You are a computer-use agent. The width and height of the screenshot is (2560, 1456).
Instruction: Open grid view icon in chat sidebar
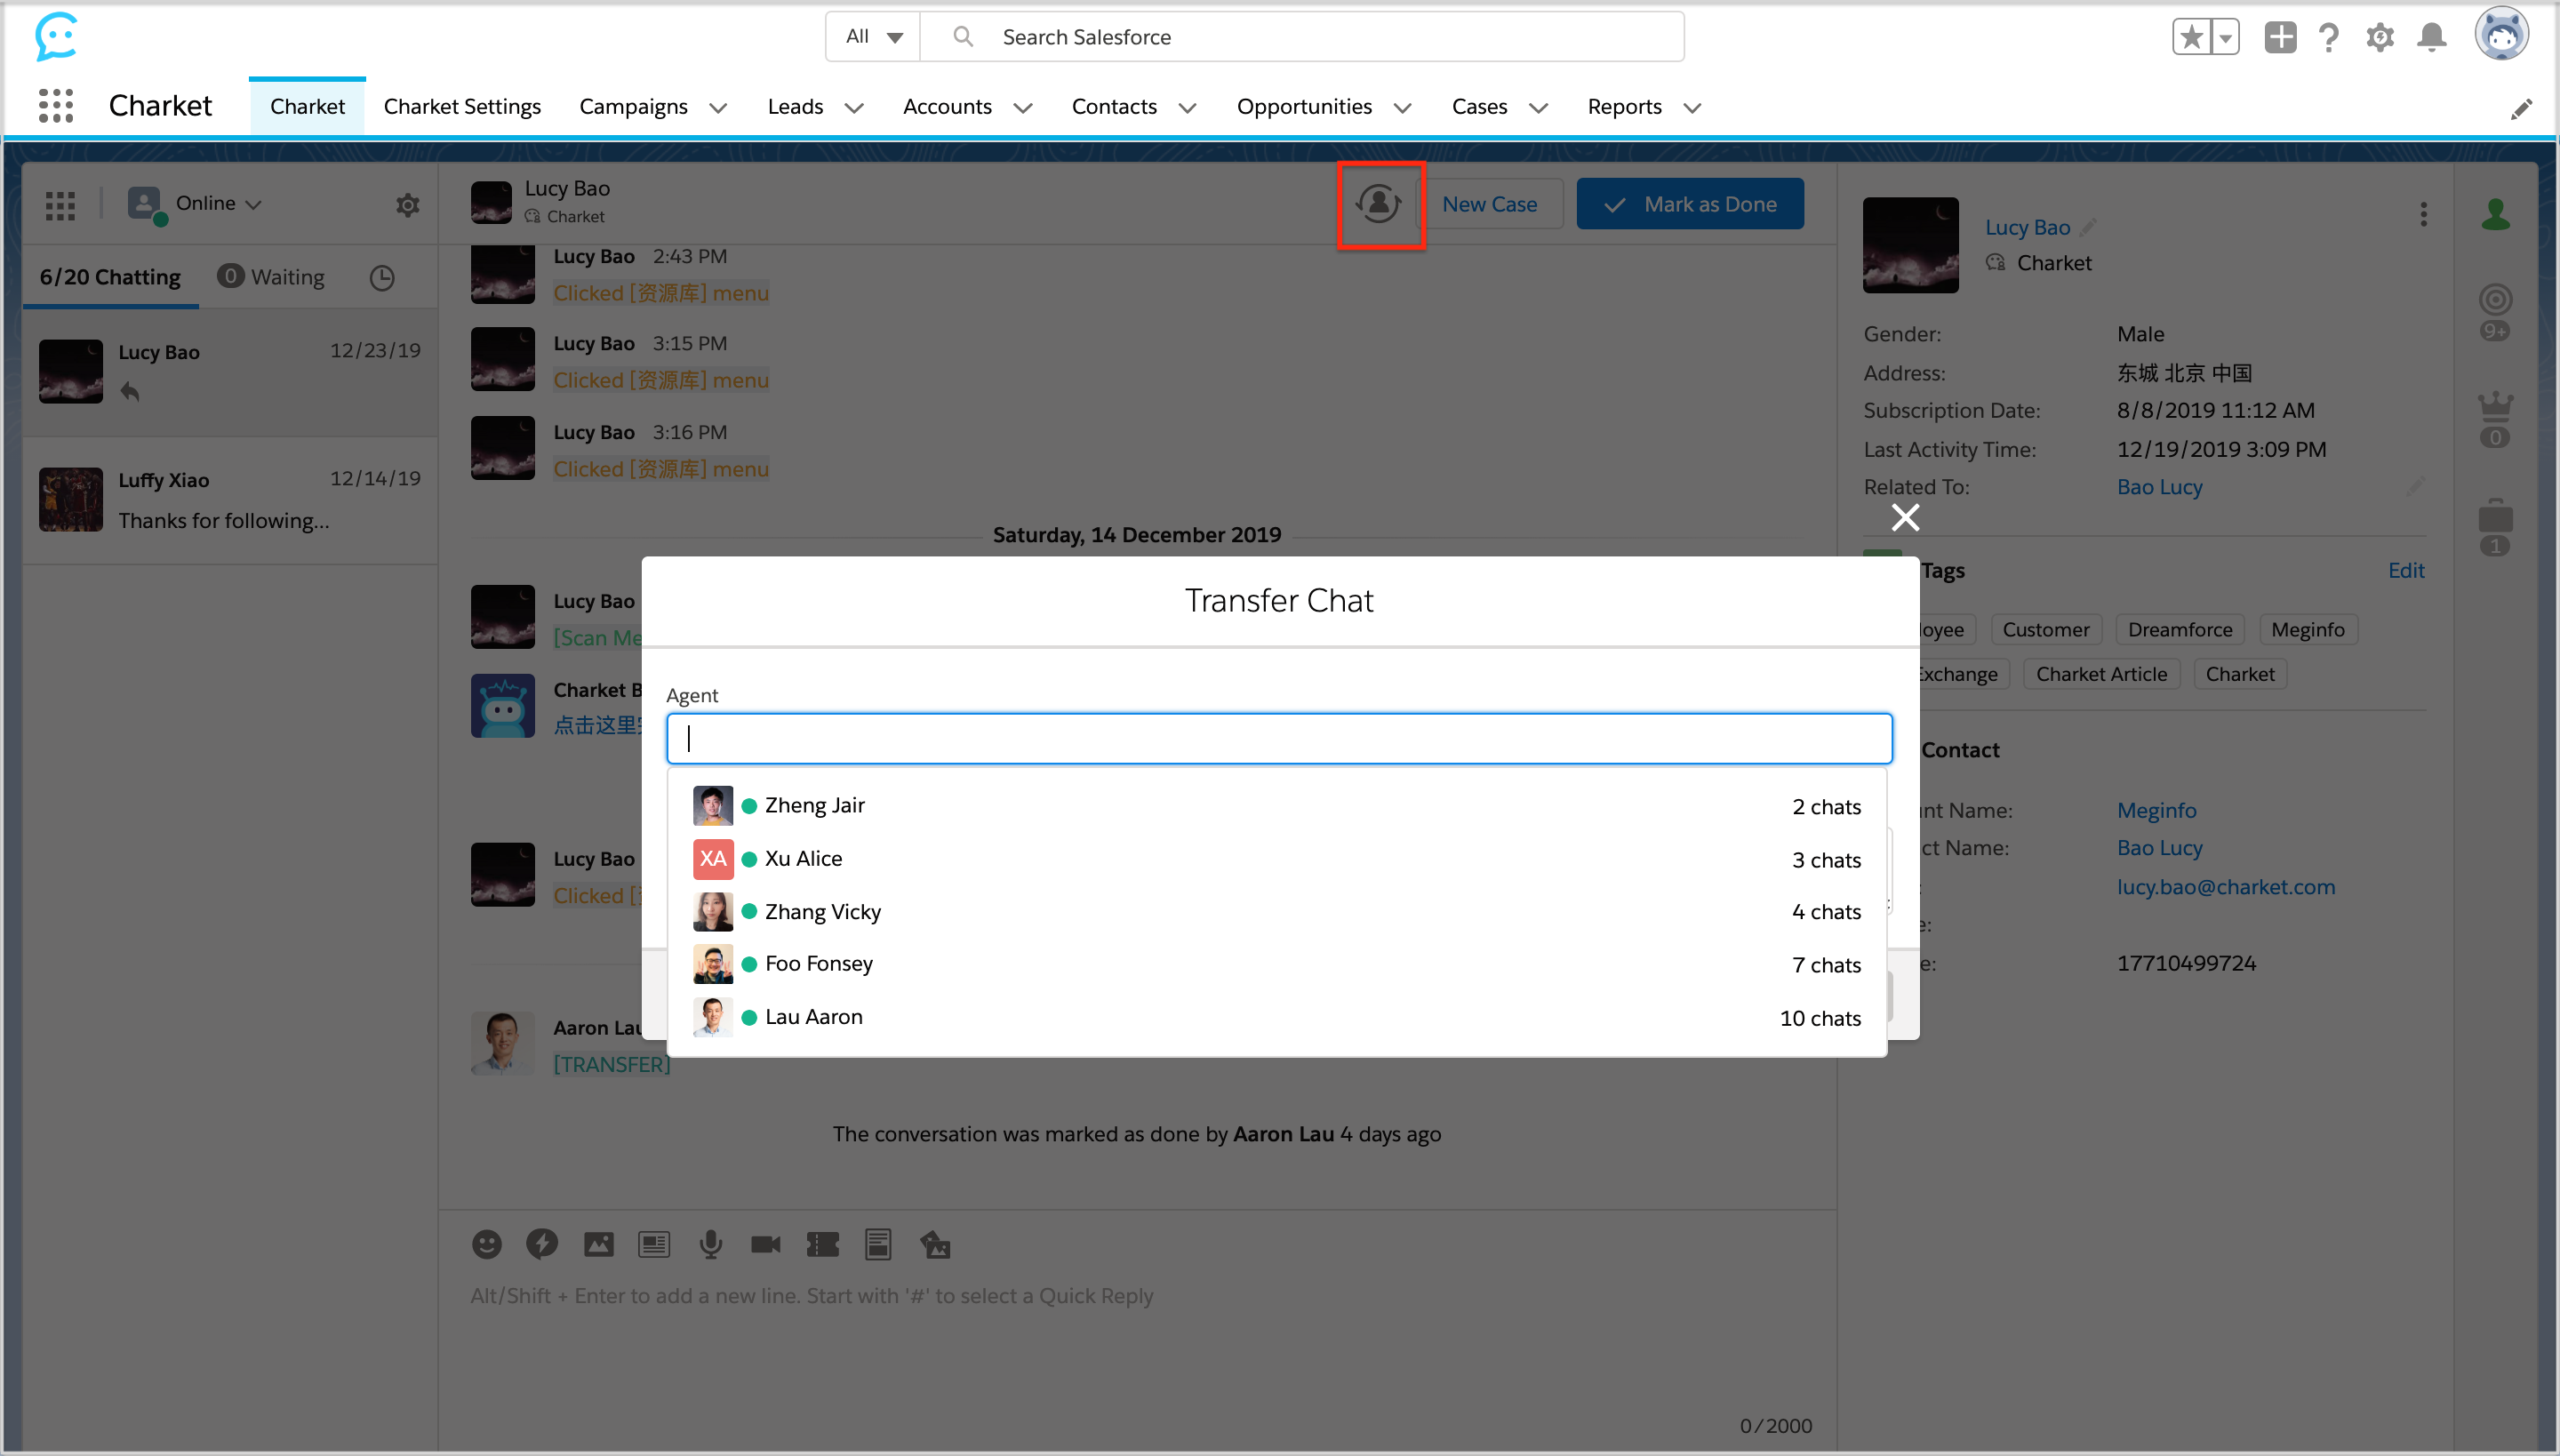pyautogui.click(x=60, y=204)
